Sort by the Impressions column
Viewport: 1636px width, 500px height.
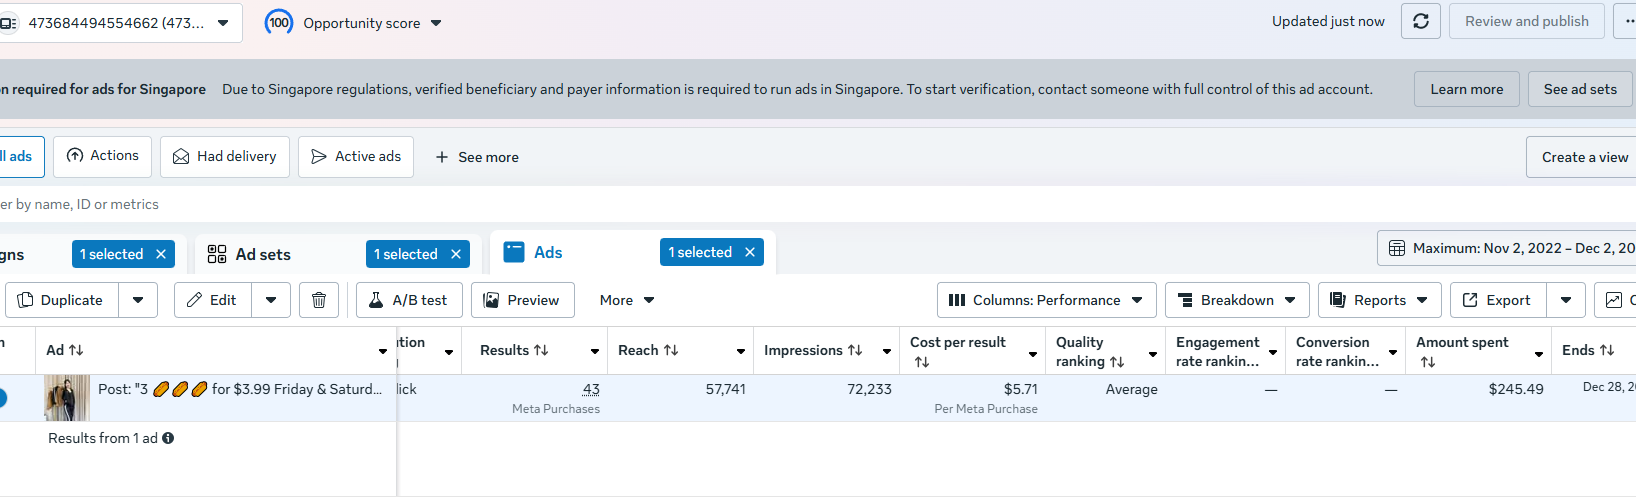click(813, 350)
